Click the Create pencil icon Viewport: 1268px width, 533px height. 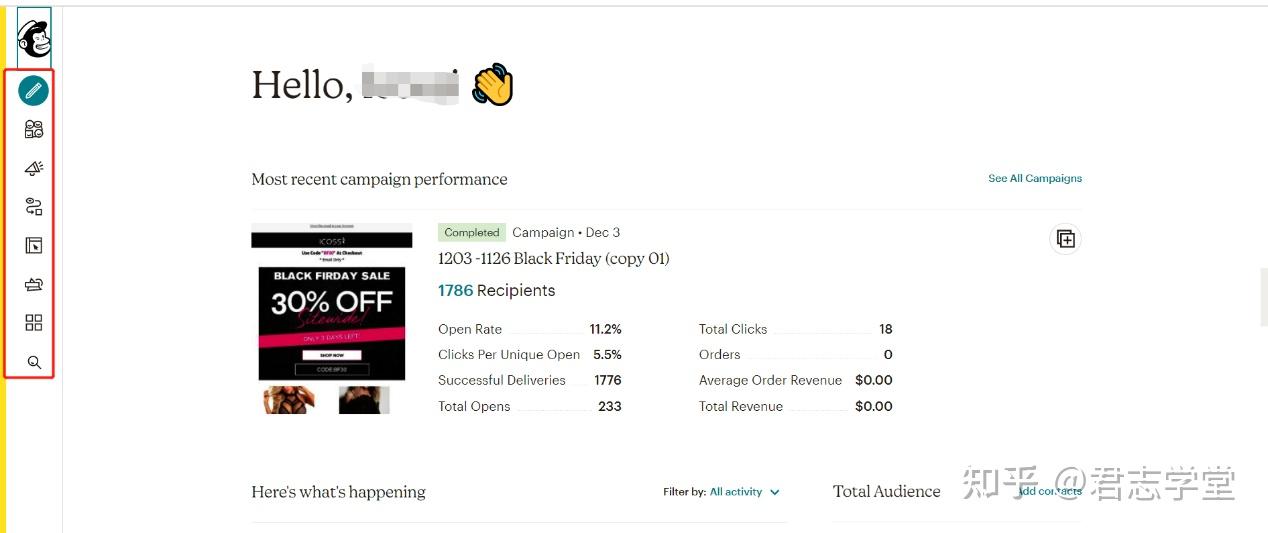point(34,91)
